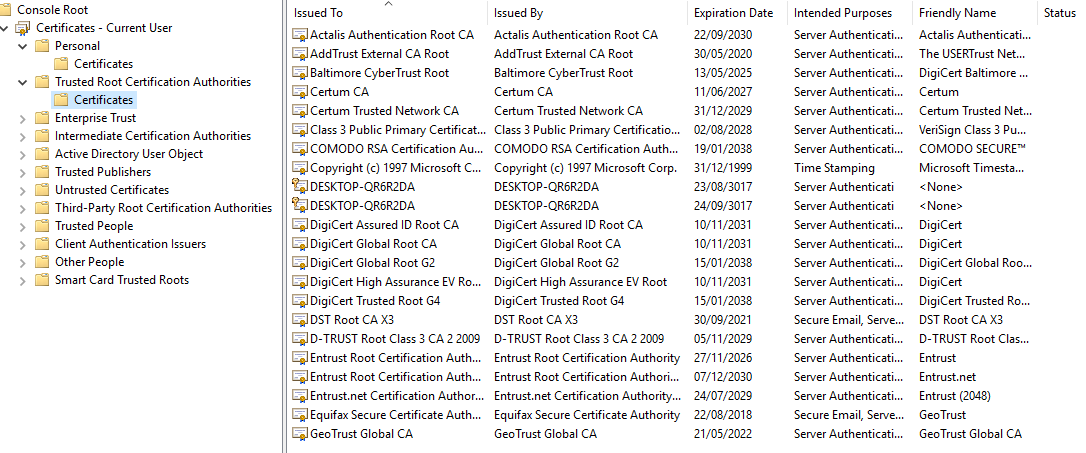The height and width of the screenshot is (453, 1086).
Task: Click the Actalis Authentication Root CA certificate icon
Action: 300,35
